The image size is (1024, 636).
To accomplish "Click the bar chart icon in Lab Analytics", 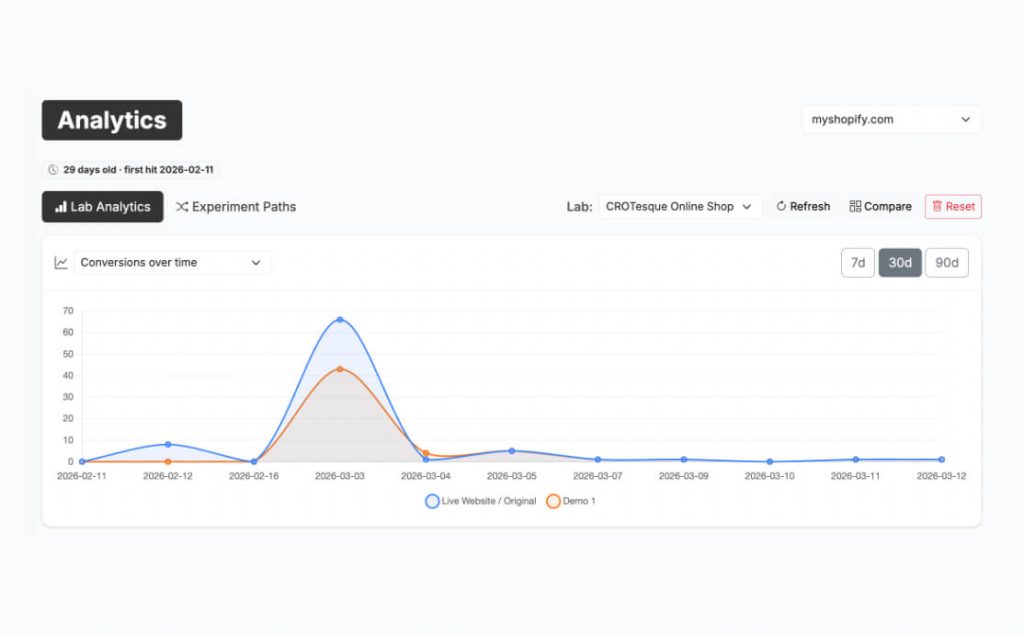I will pyautogui.click(x=61, y=207).
